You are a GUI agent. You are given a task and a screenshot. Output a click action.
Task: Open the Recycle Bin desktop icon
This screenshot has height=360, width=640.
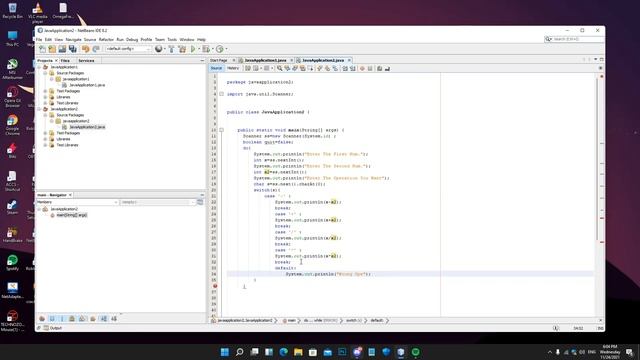tap(12, 10)
